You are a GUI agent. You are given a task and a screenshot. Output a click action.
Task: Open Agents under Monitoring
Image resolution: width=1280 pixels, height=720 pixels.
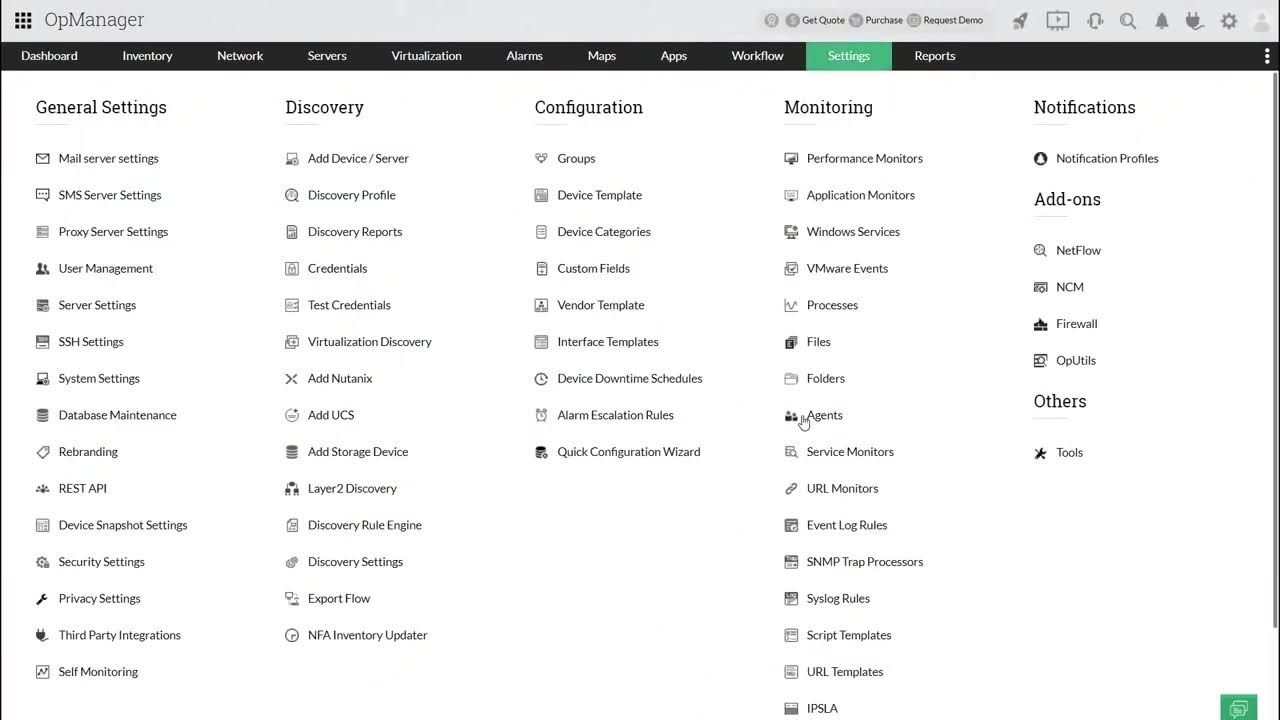click(x=825, y=415)
